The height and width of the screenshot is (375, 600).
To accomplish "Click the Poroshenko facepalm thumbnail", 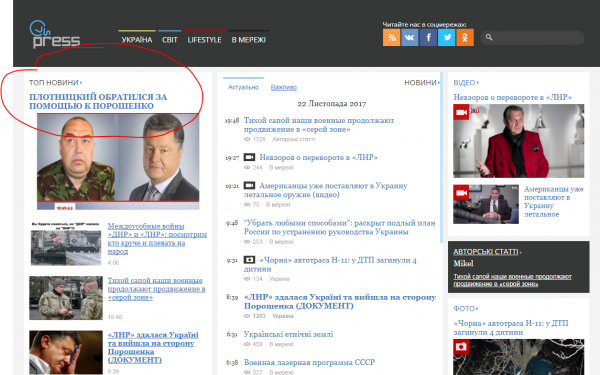I will click(x=66, y=352).
